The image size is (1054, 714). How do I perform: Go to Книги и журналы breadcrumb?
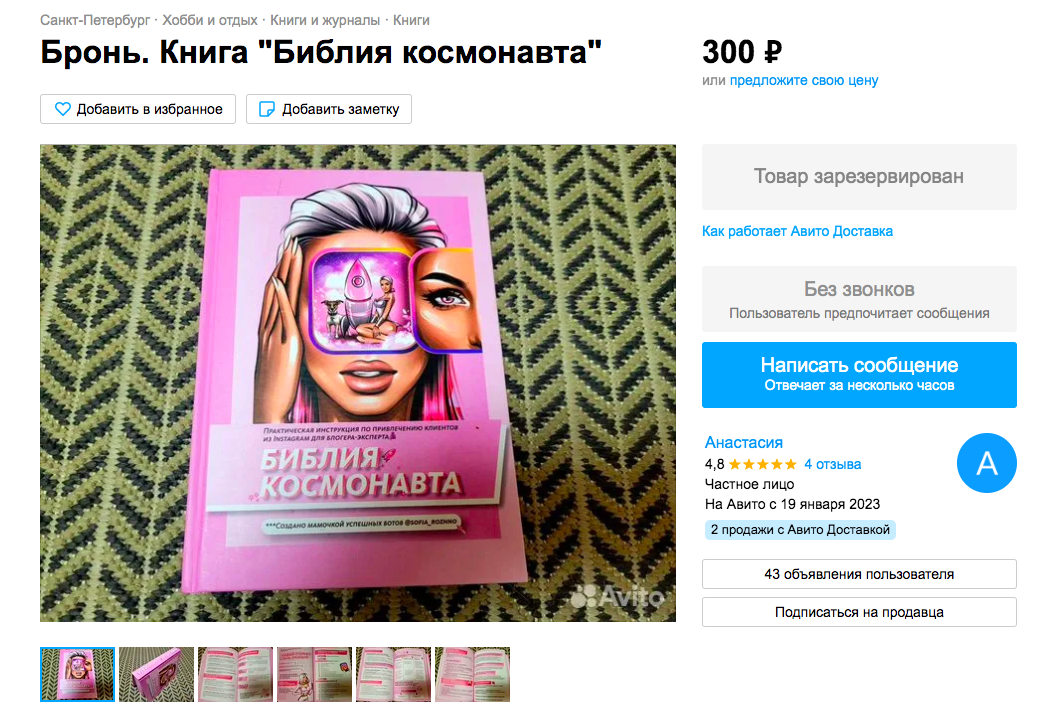click(325, 20)
